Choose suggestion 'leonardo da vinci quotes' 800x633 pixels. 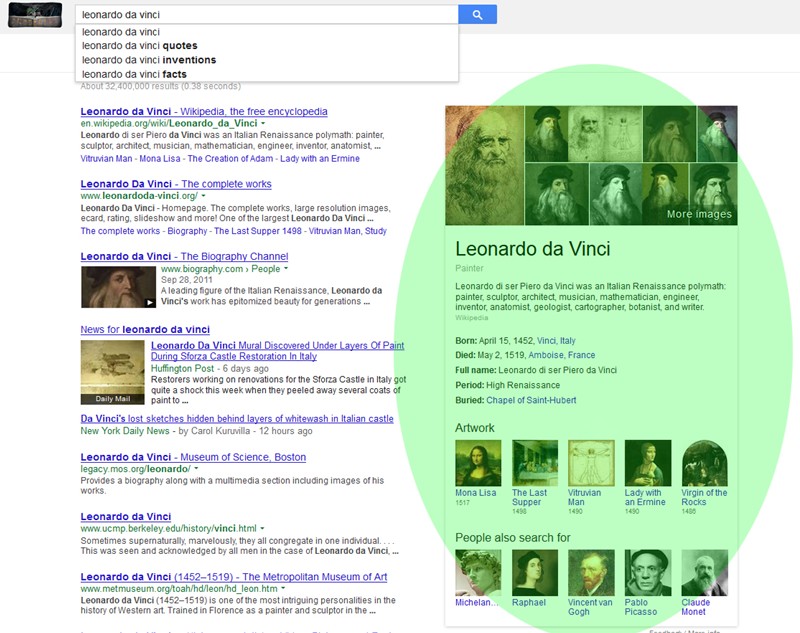tap(140, 46)
